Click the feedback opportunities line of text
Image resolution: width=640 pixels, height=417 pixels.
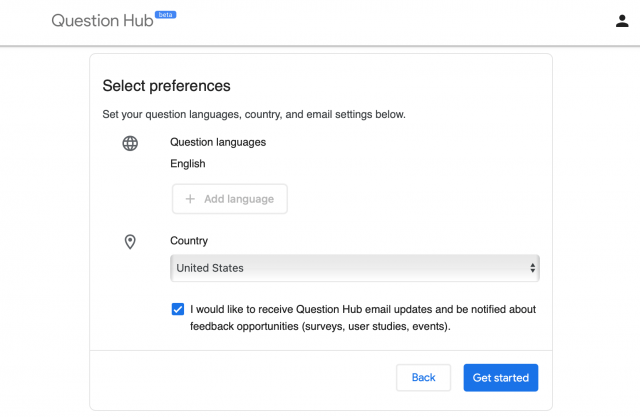tap(320, 326)
